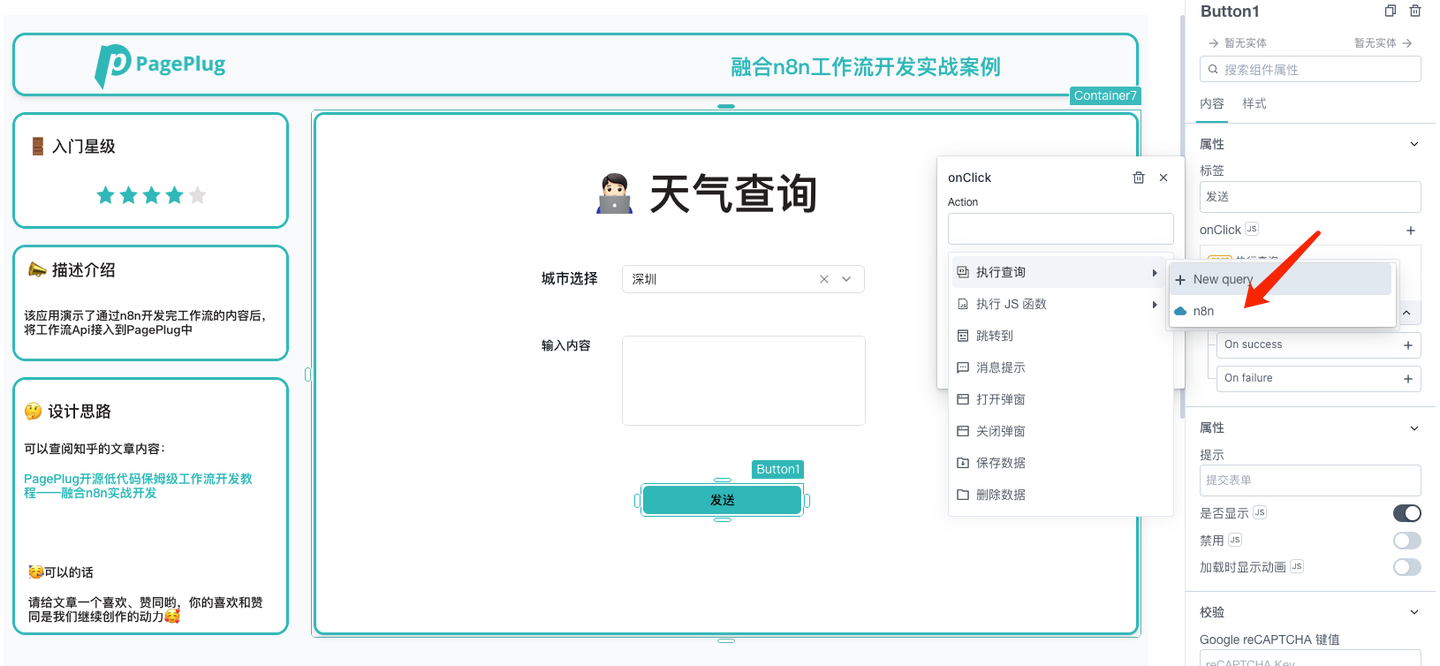The image size is (1440, 666).
Task: Click the 天气查询 heading text
Action: click(x=733, y=194)
